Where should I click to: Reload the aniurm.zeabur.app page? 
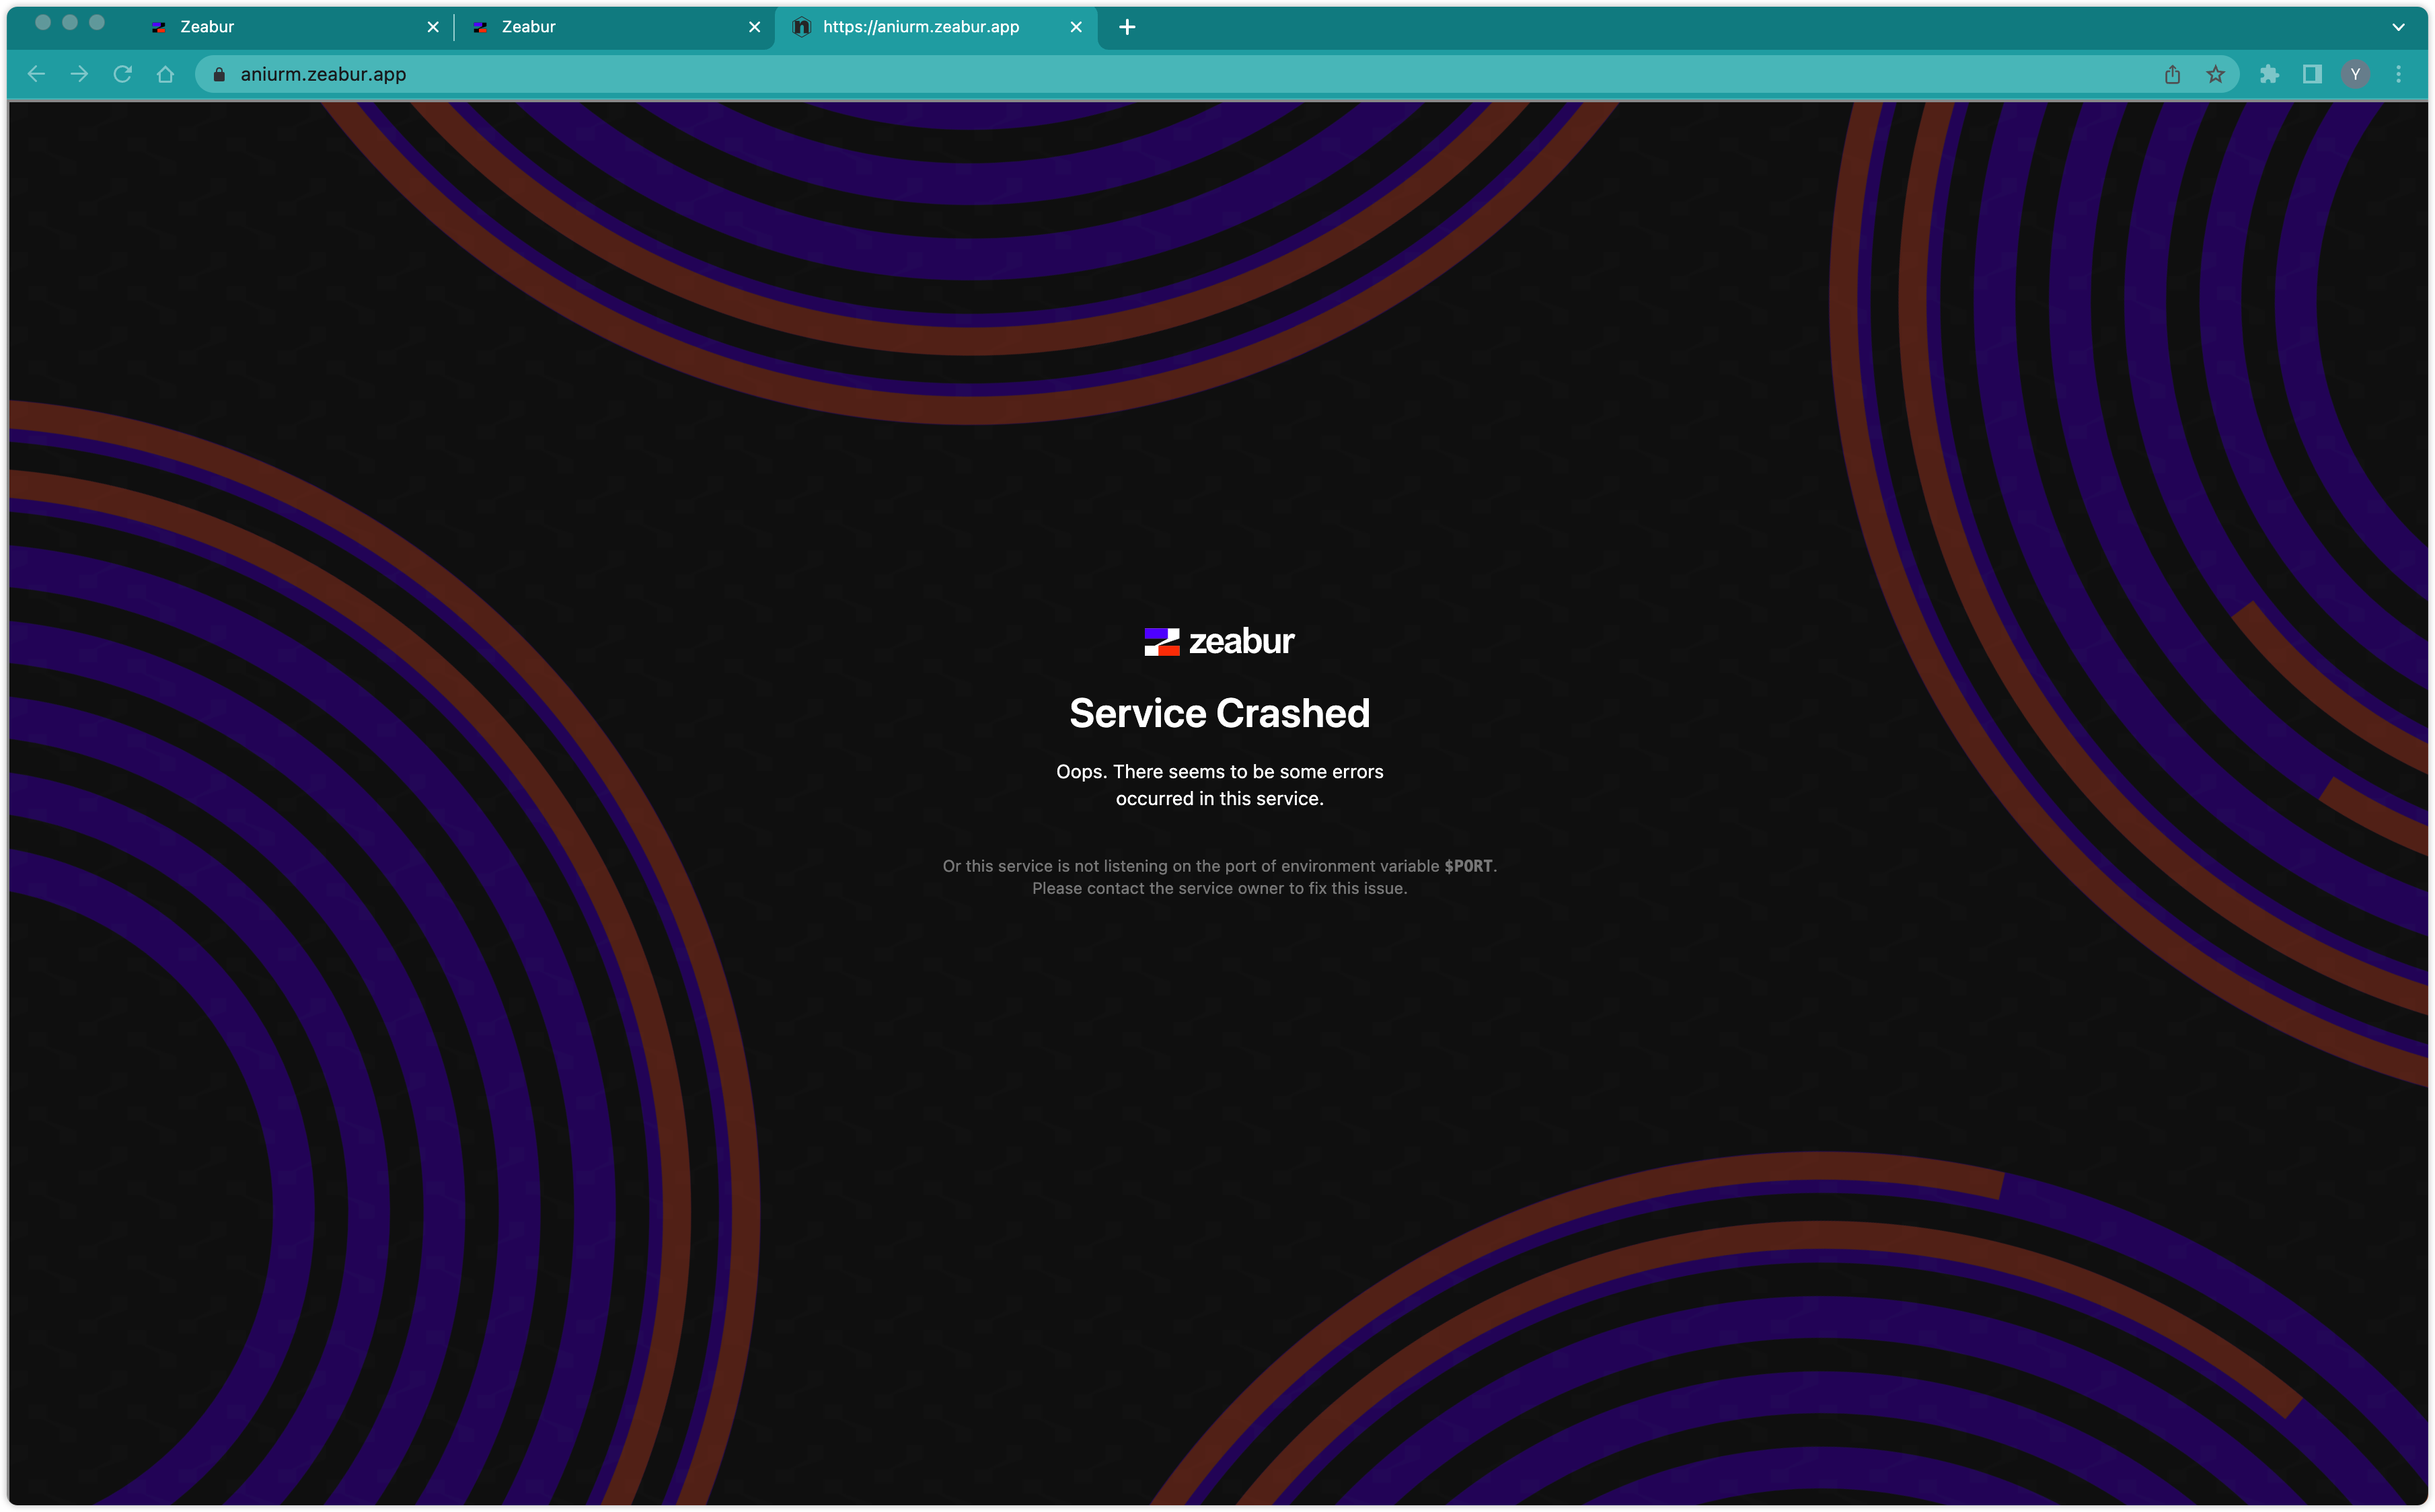[x=122, y=74]
